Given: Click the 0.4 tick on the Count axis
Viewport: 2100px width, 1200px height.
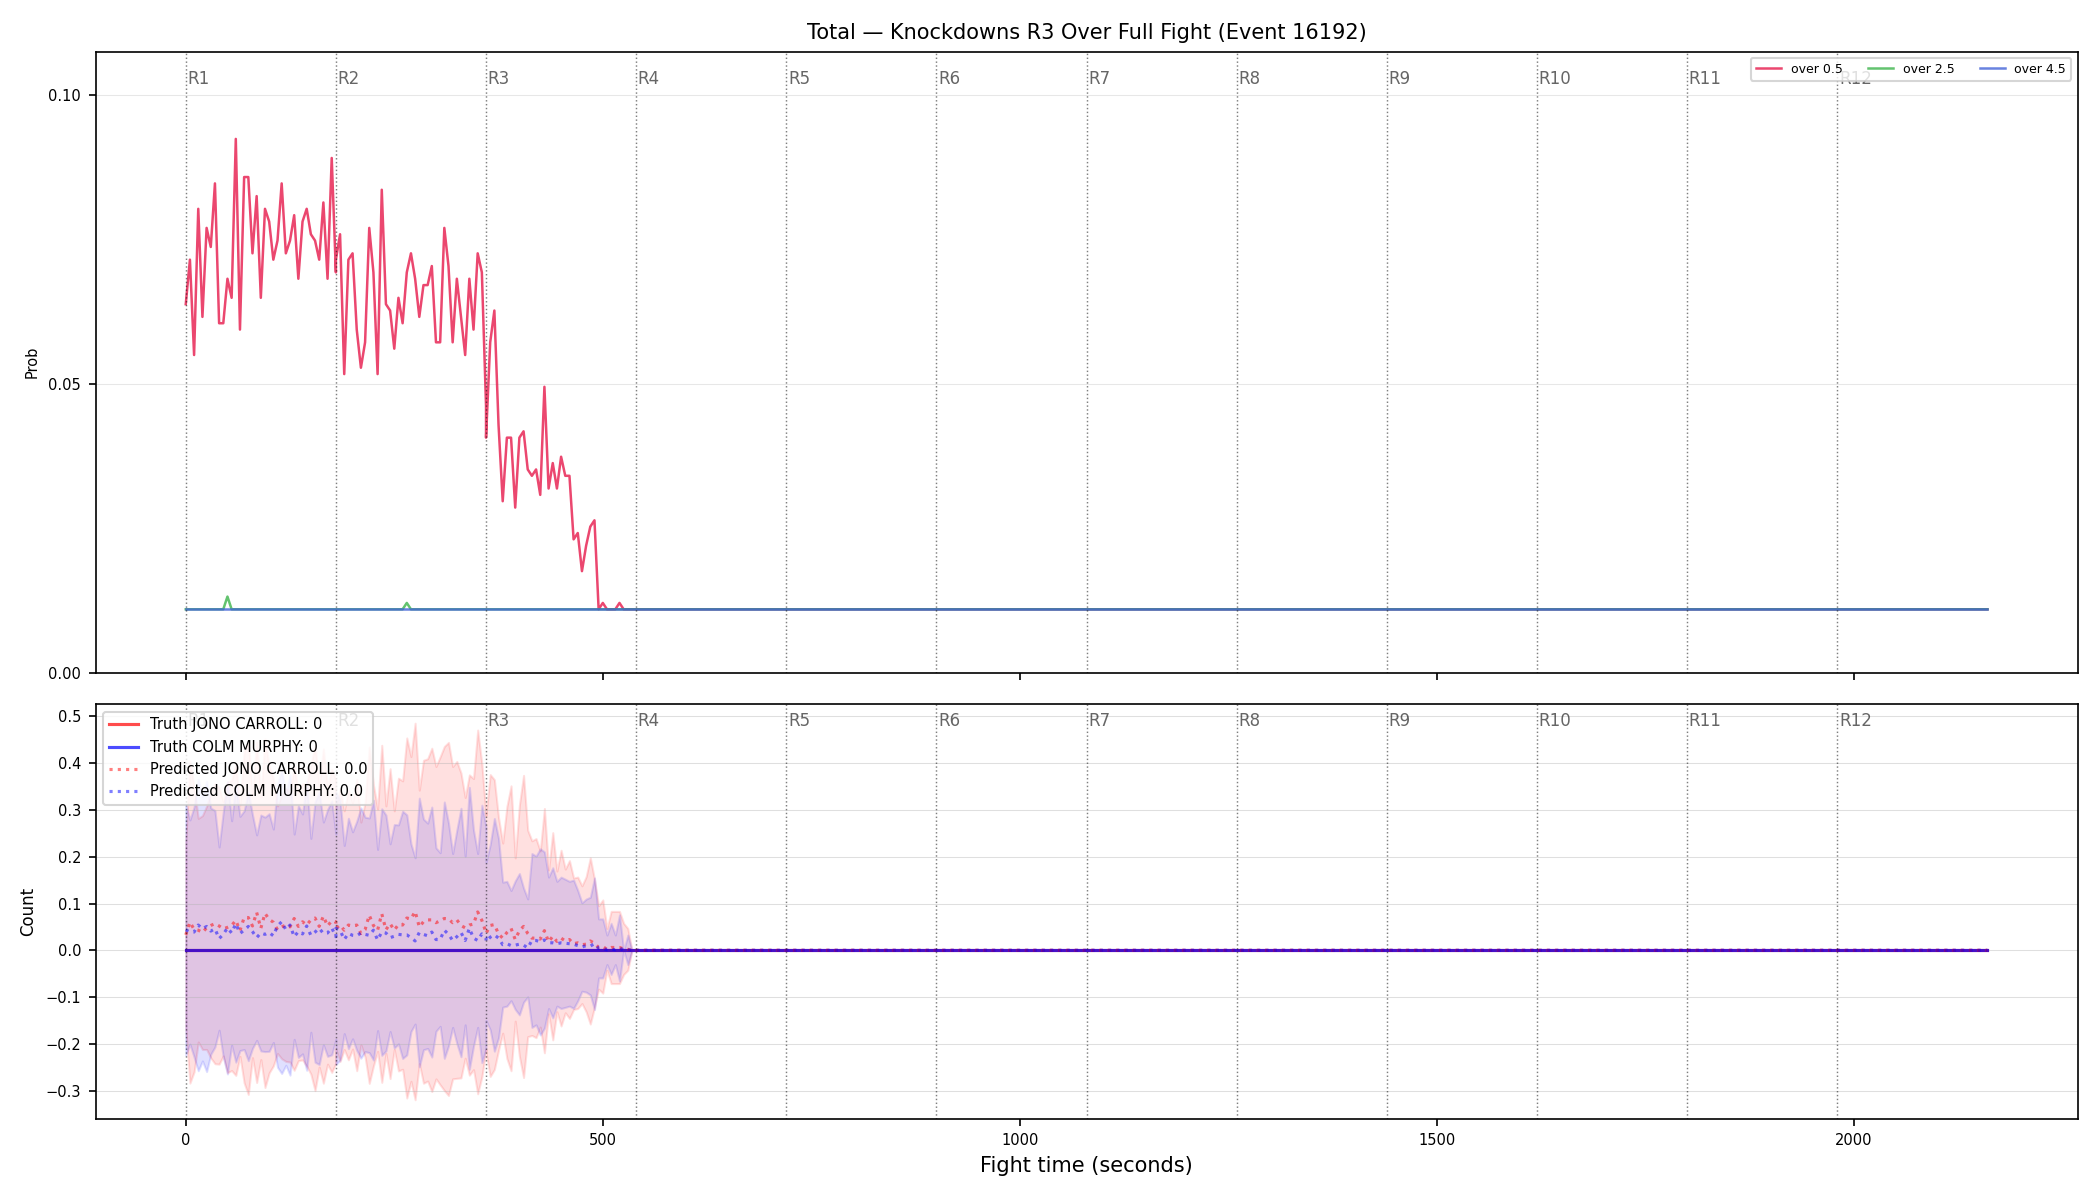Looking at the screenshot, I should (70, 764).
